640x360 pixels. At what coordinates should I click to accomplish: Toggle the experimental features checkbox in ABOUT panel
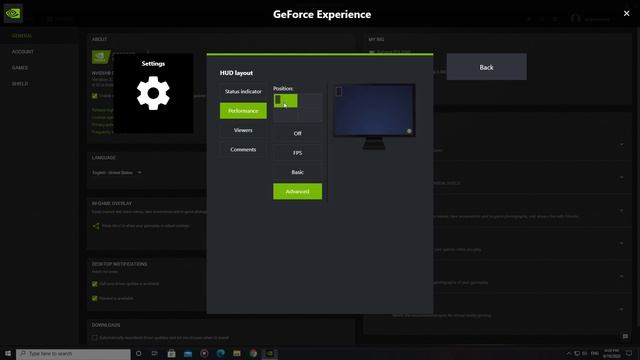point(95,96)
